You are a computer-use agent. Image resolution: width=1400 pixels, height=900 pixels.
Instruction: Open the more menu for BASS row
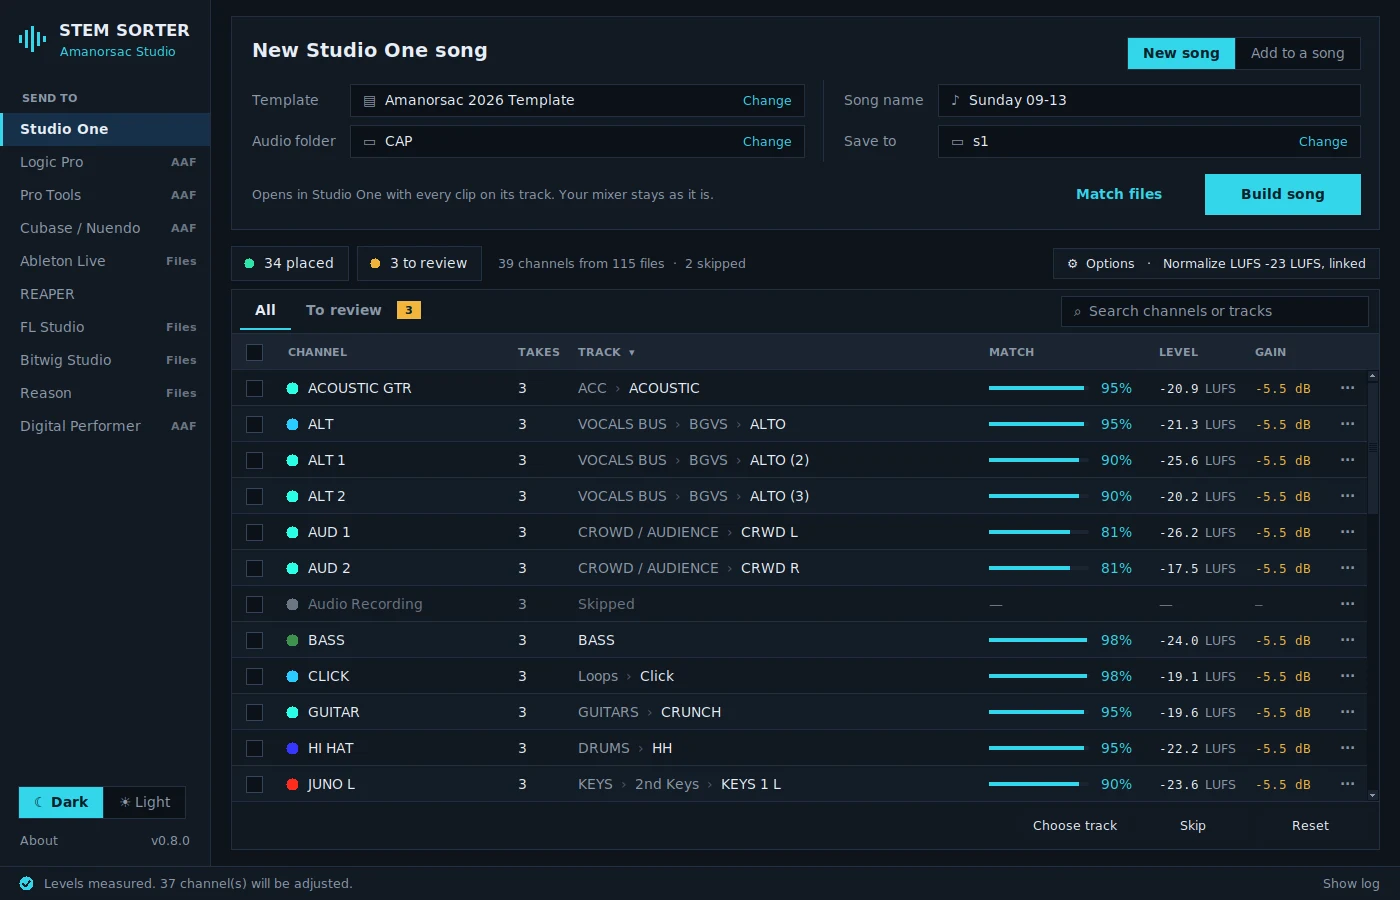[1347, 640]
